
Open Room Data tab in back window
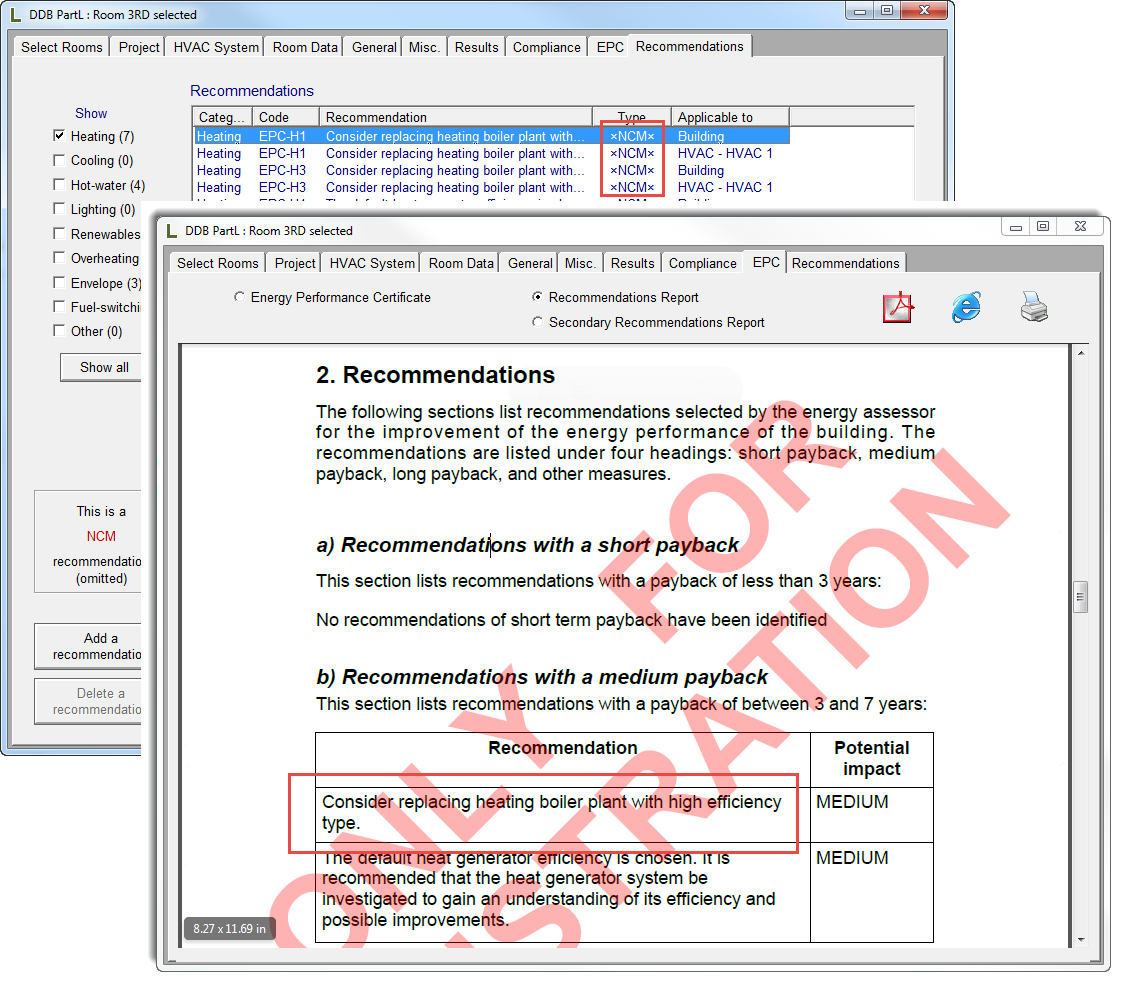(x=305, y=47)
